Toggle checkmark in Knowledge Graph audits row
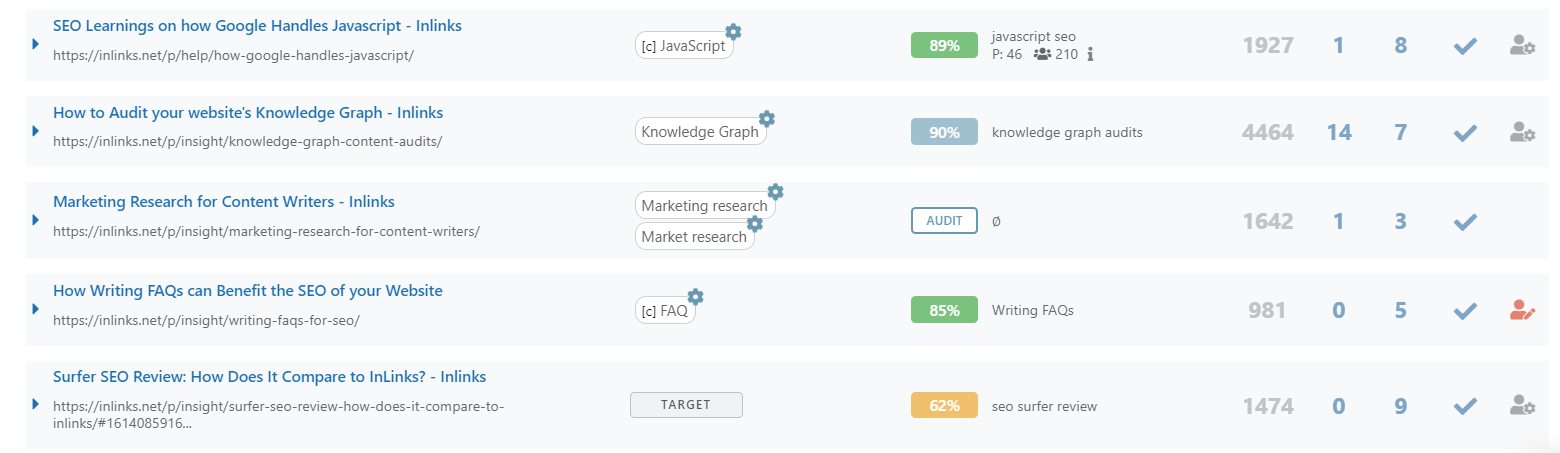Image resolution: width=1560 pixels, height=453 pixels. pos(1465,132)
